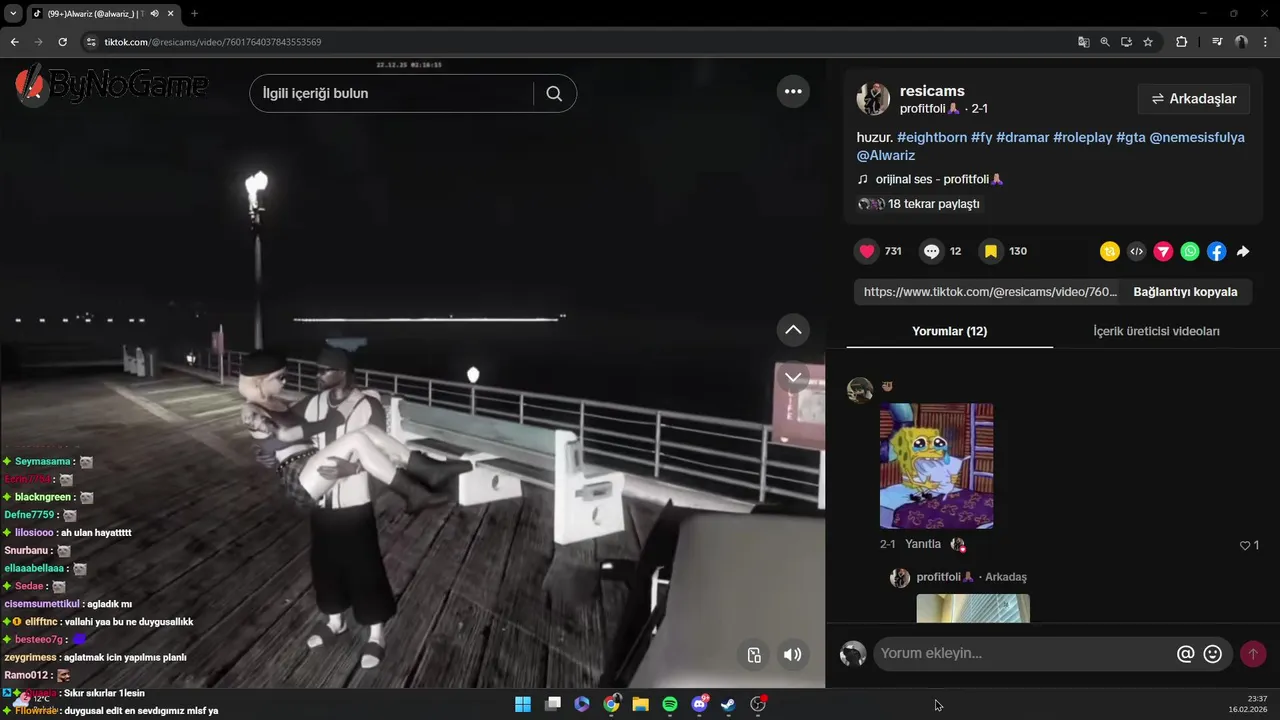Open Chrome extensions puzzle icon

point(1181,42)
